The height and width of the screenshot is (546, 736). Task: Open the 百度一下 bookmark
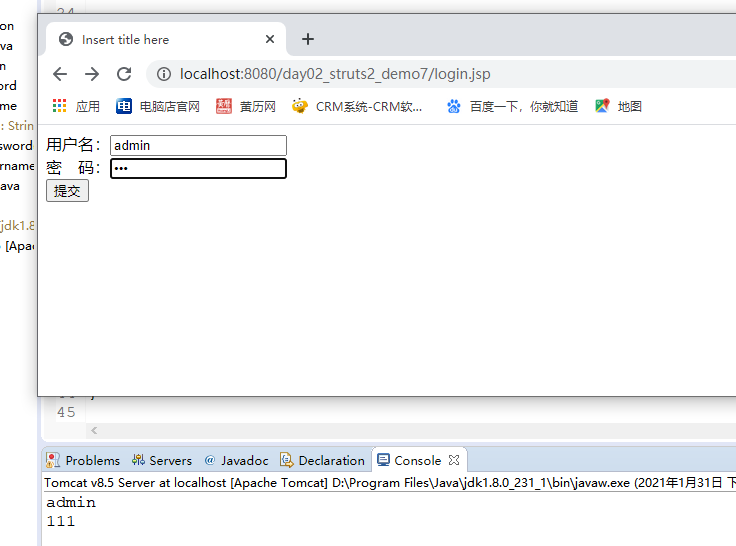[512, 107]
